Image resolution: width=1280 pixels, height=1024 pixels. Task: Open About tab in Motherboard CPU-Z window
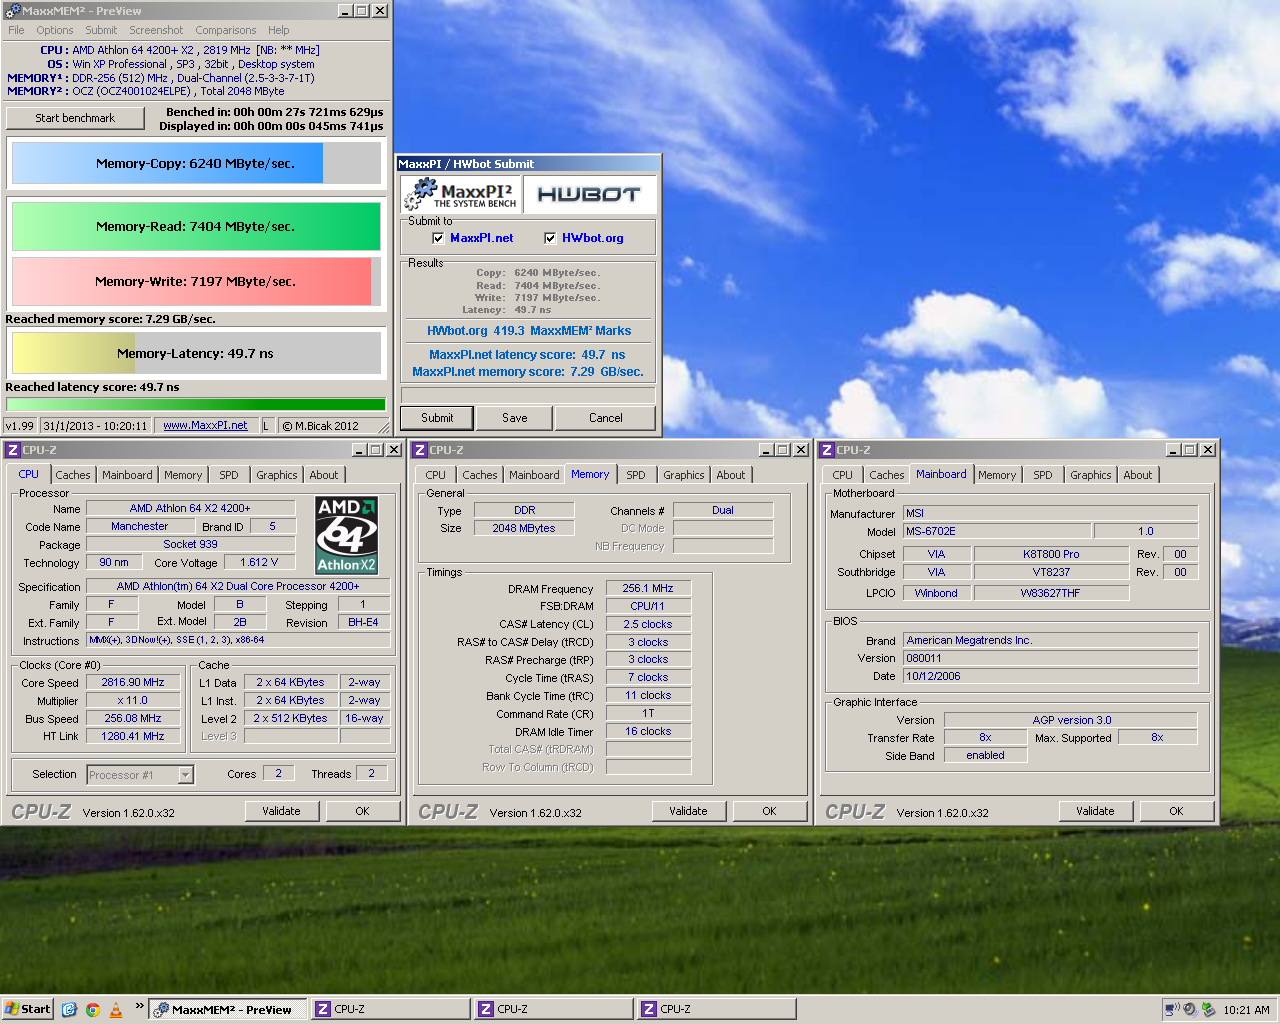point(1138,475)
